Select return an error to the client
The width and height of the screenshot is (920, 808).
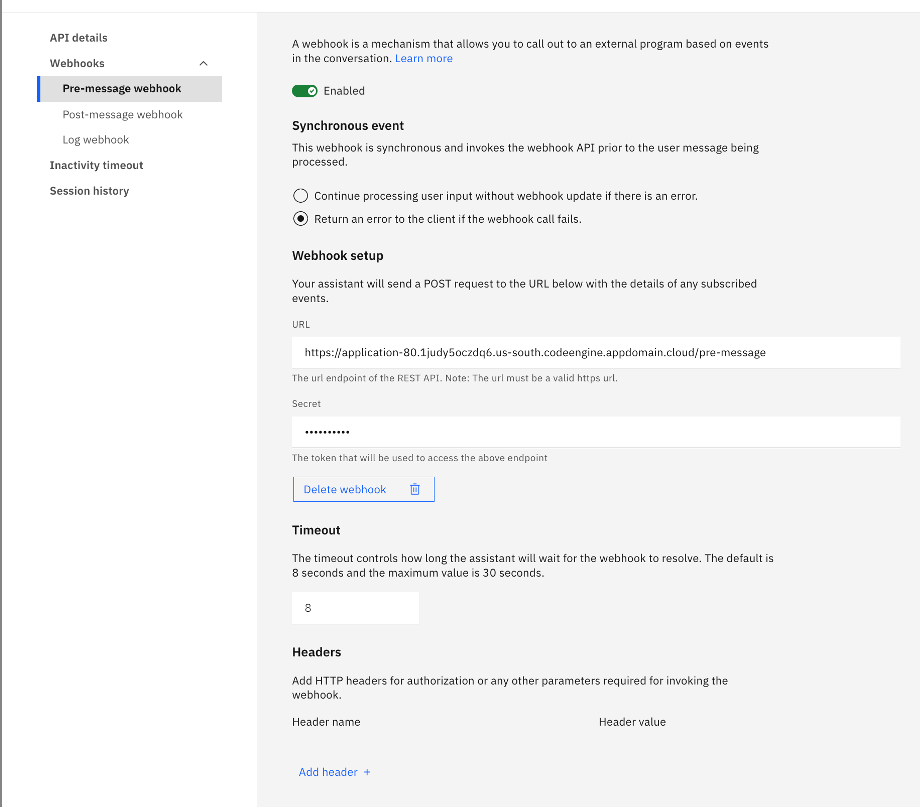300,218
